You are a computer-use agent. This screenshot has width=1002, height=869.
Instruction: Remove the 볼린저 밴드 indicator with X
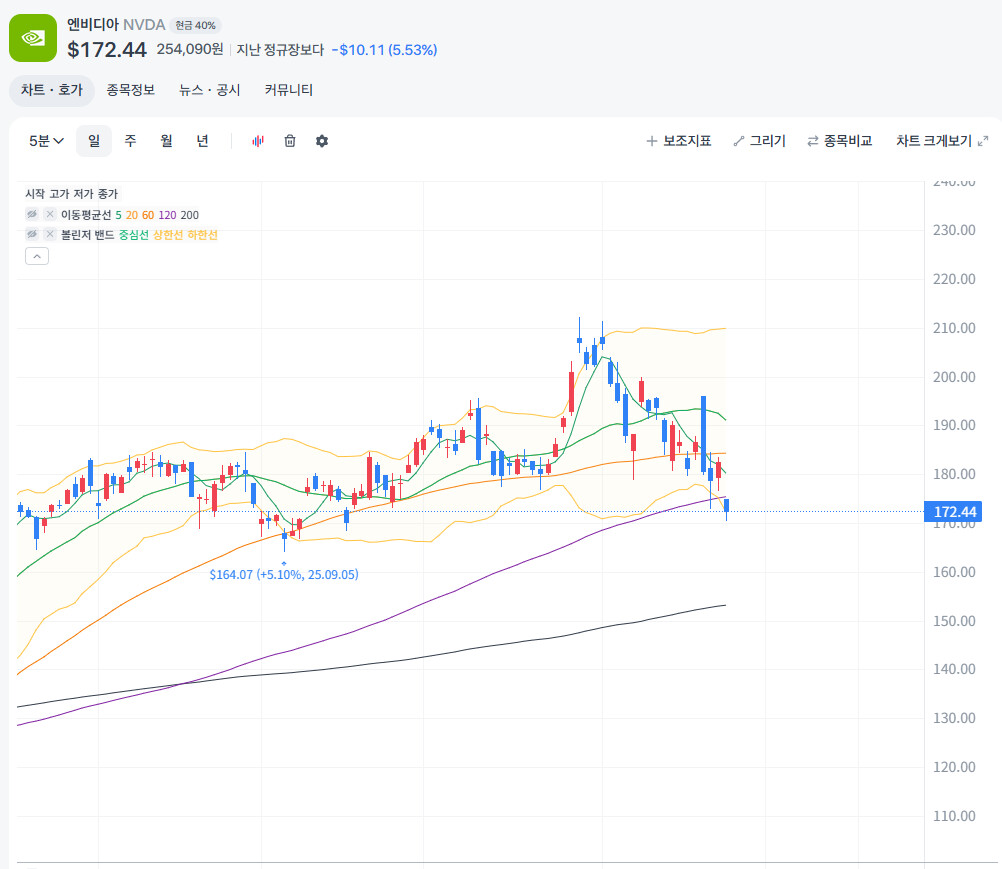[49, 234]
